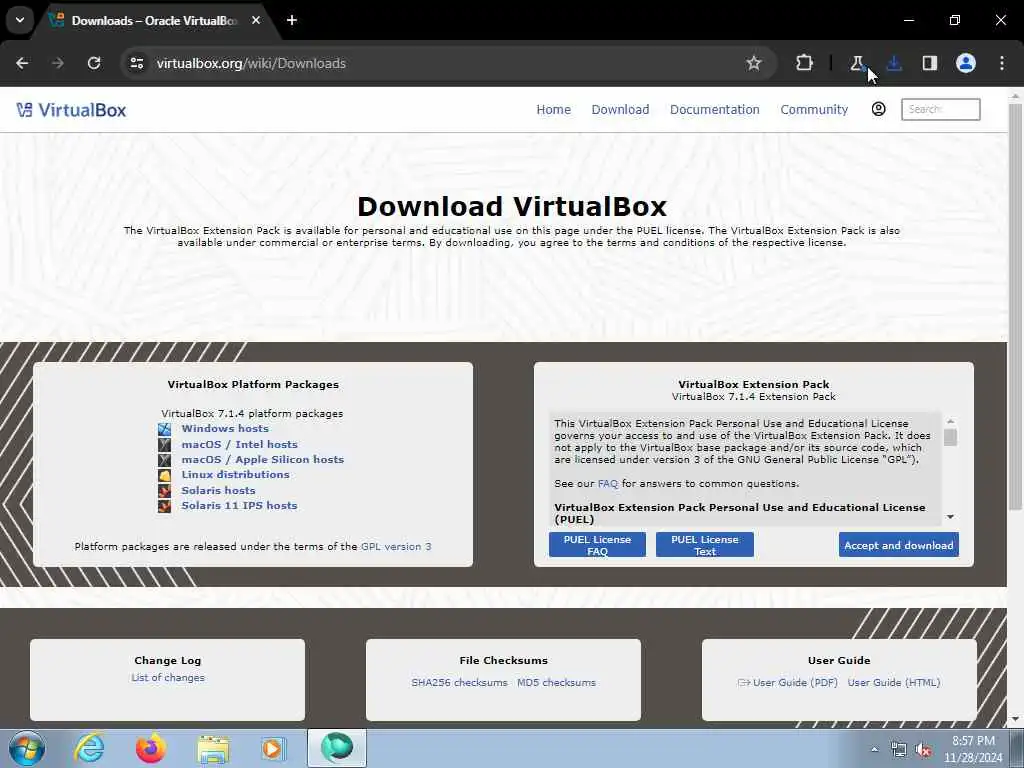
Task: Open List of changes link
Action: coord(168,678)
